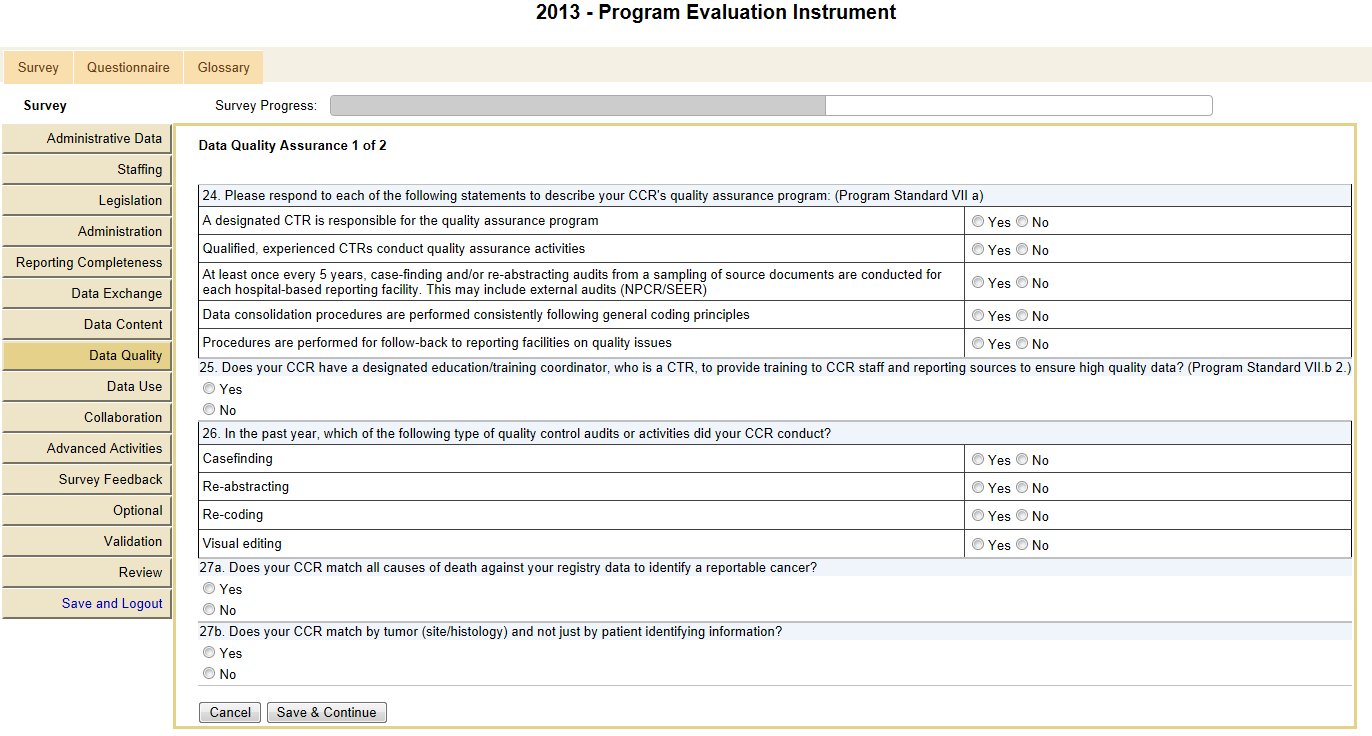Screen dimensions: 1372x736
Task: Navigate to Reporting Completeness section
Action: 89,263
